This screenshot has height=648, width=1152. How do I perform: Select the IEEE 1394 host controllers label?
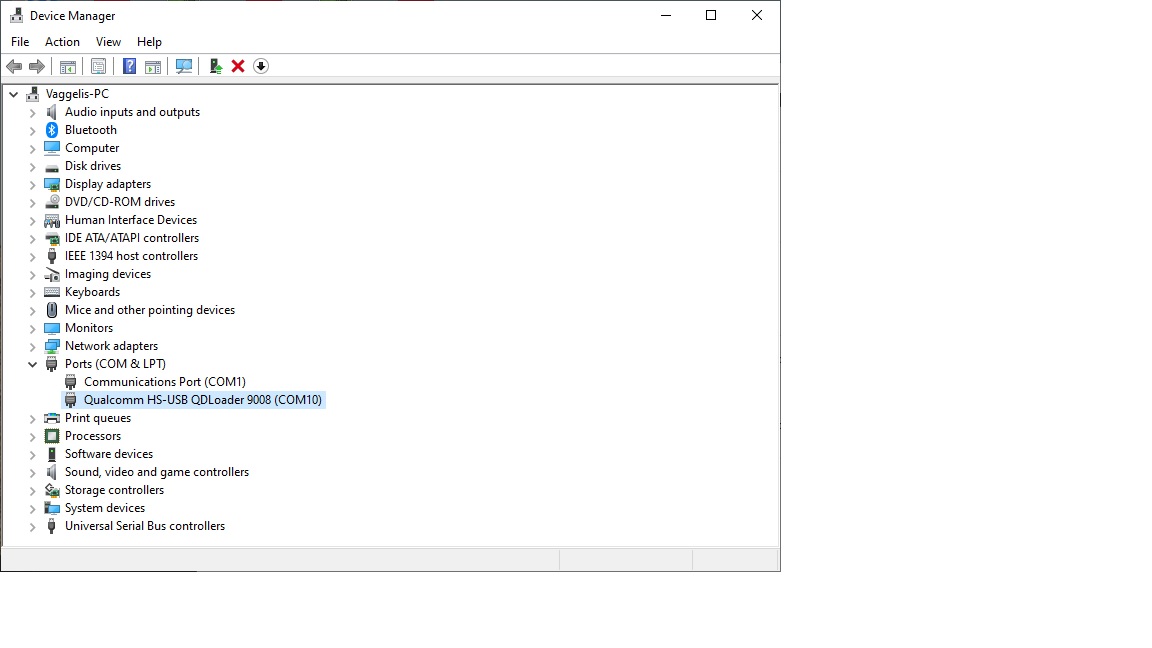132,256
